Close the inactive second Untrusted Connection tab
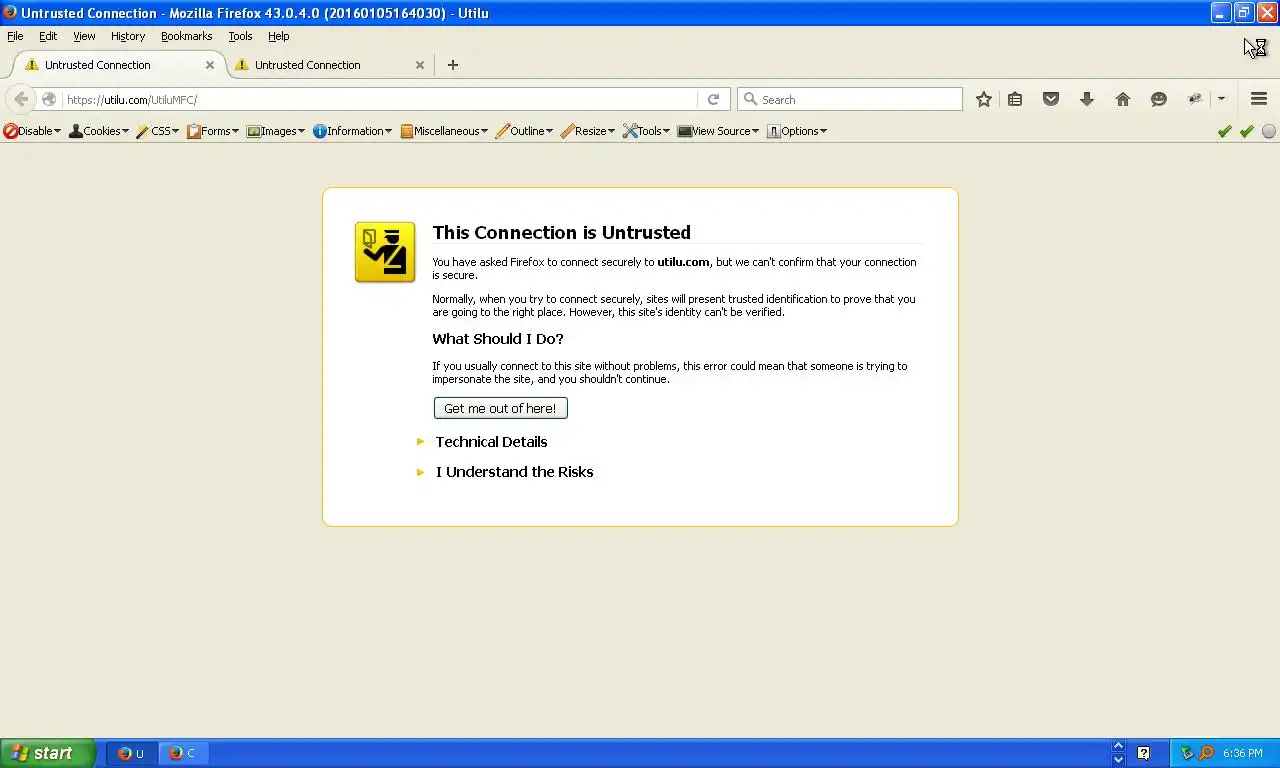The image size is (1280, 768). pyautogui.click(x=420, y=65)
